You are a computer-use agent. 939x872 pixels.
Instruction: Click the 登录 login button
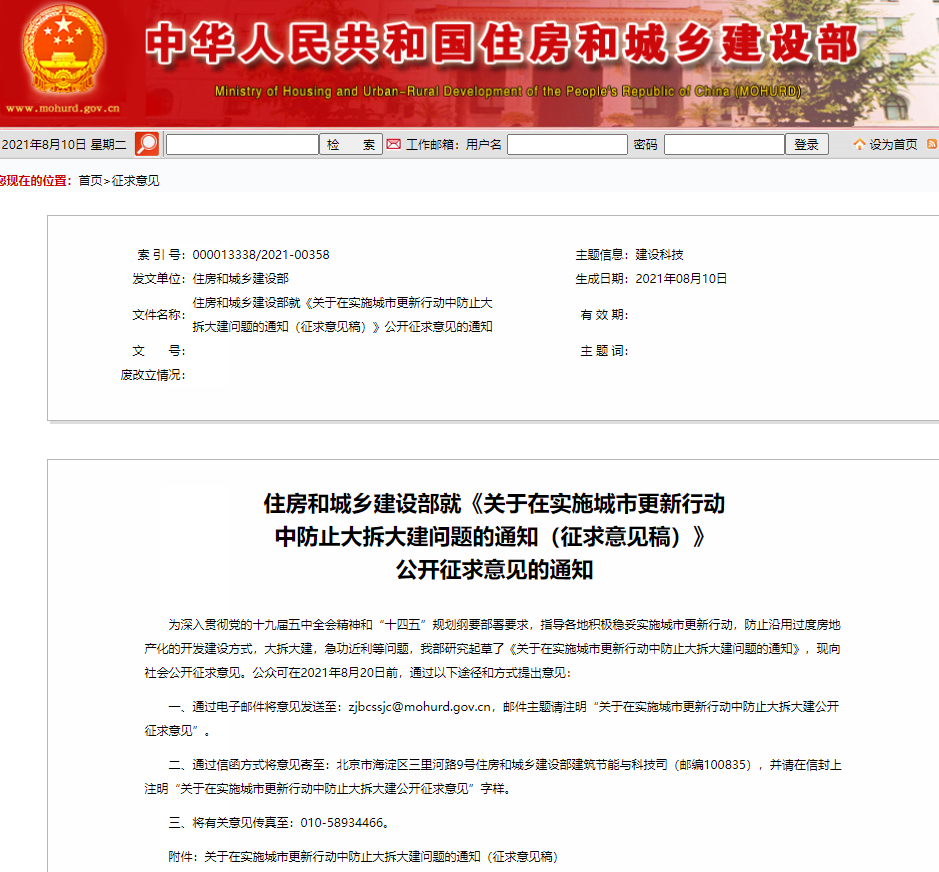pos(807,144)
